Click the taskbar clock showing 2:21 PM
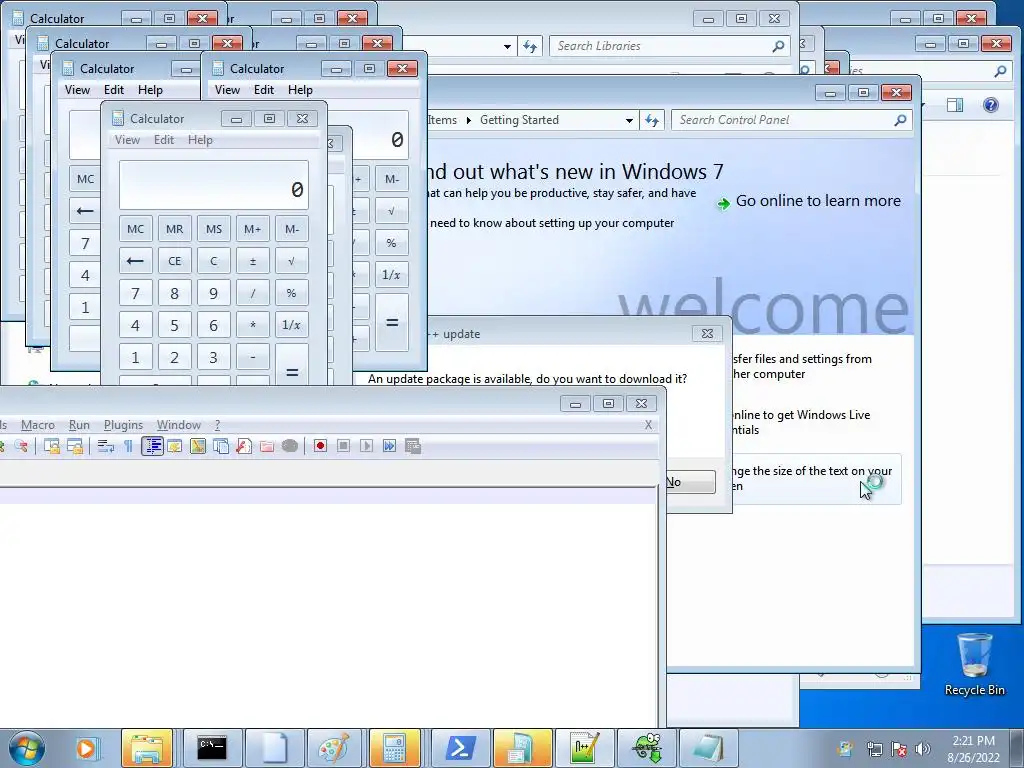 tap(973, 748)
